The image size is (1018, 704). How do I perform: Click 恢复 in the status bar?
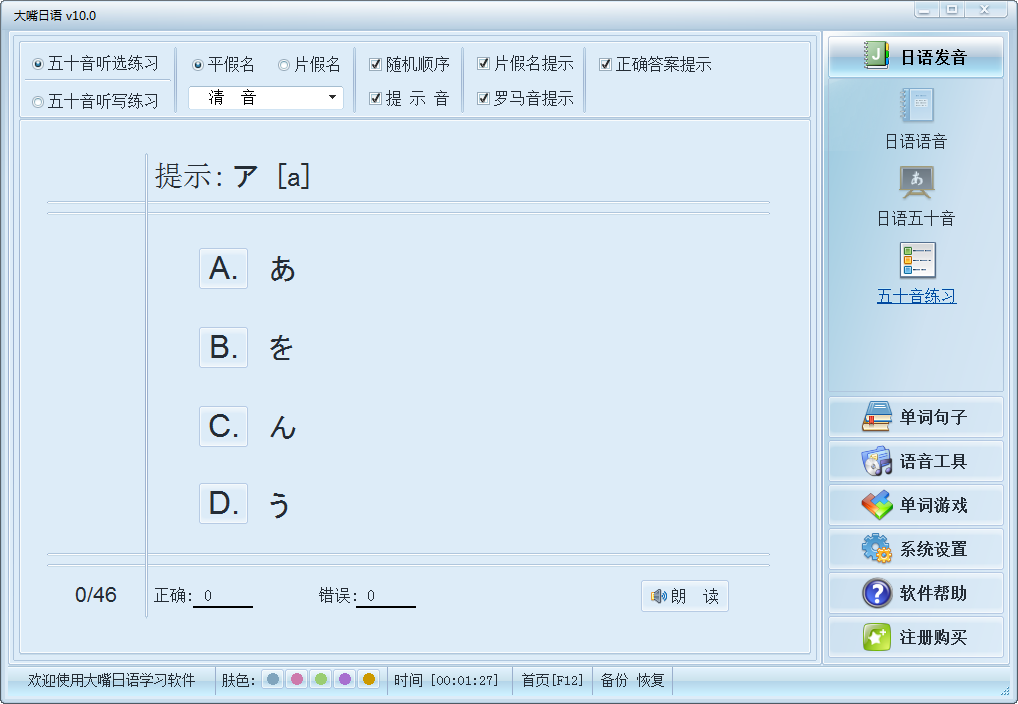[651, 680]
